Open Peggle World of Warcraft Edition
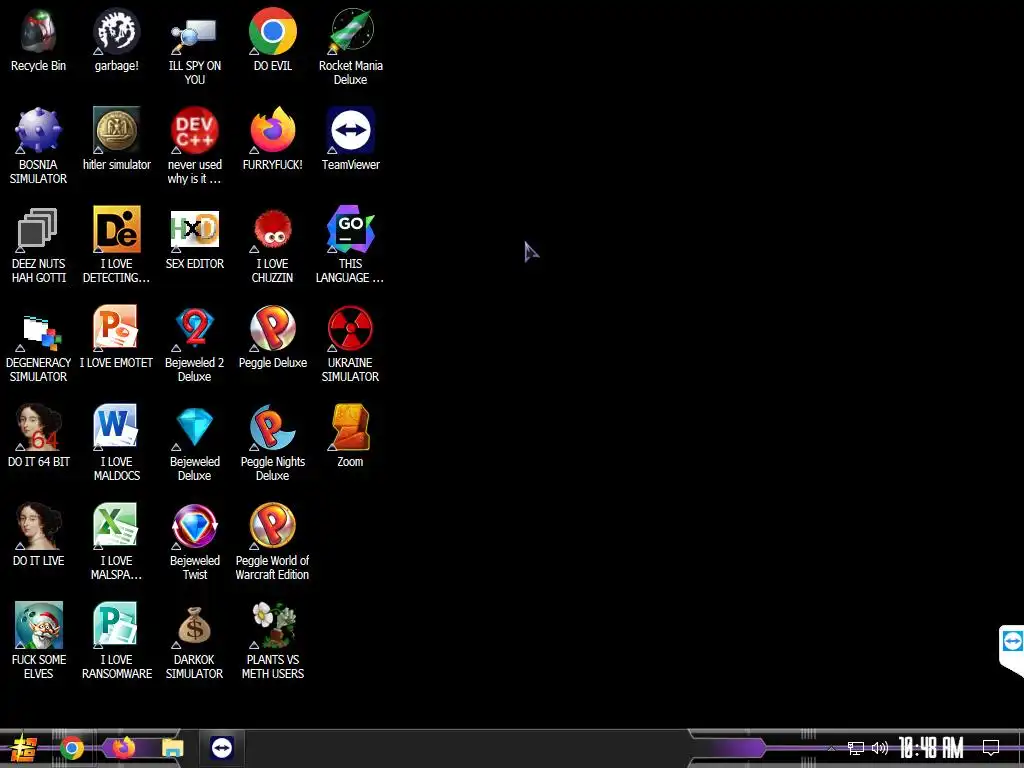 click(272, 526)
